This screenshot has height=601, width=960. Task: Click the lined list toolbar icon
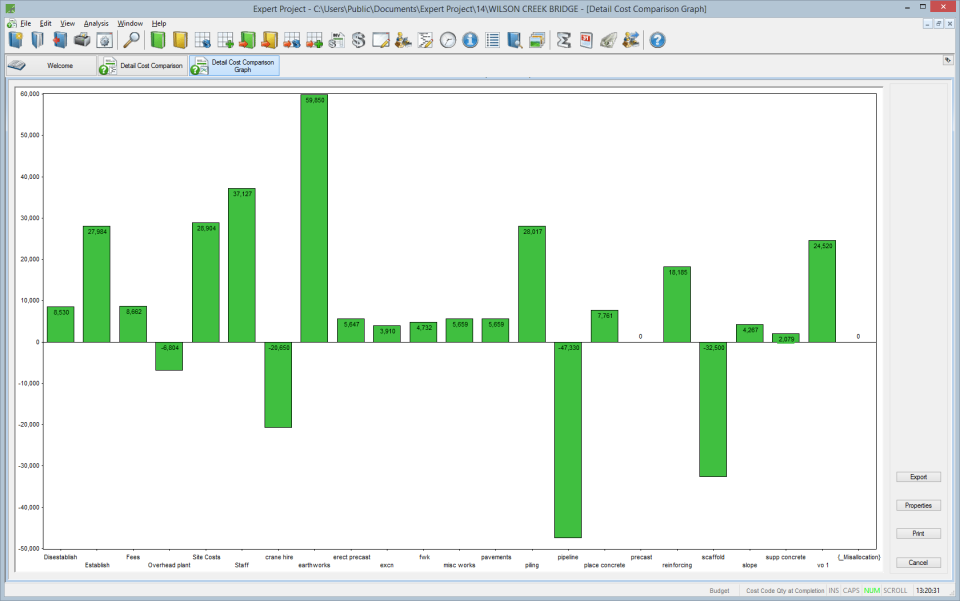point(492,40)
